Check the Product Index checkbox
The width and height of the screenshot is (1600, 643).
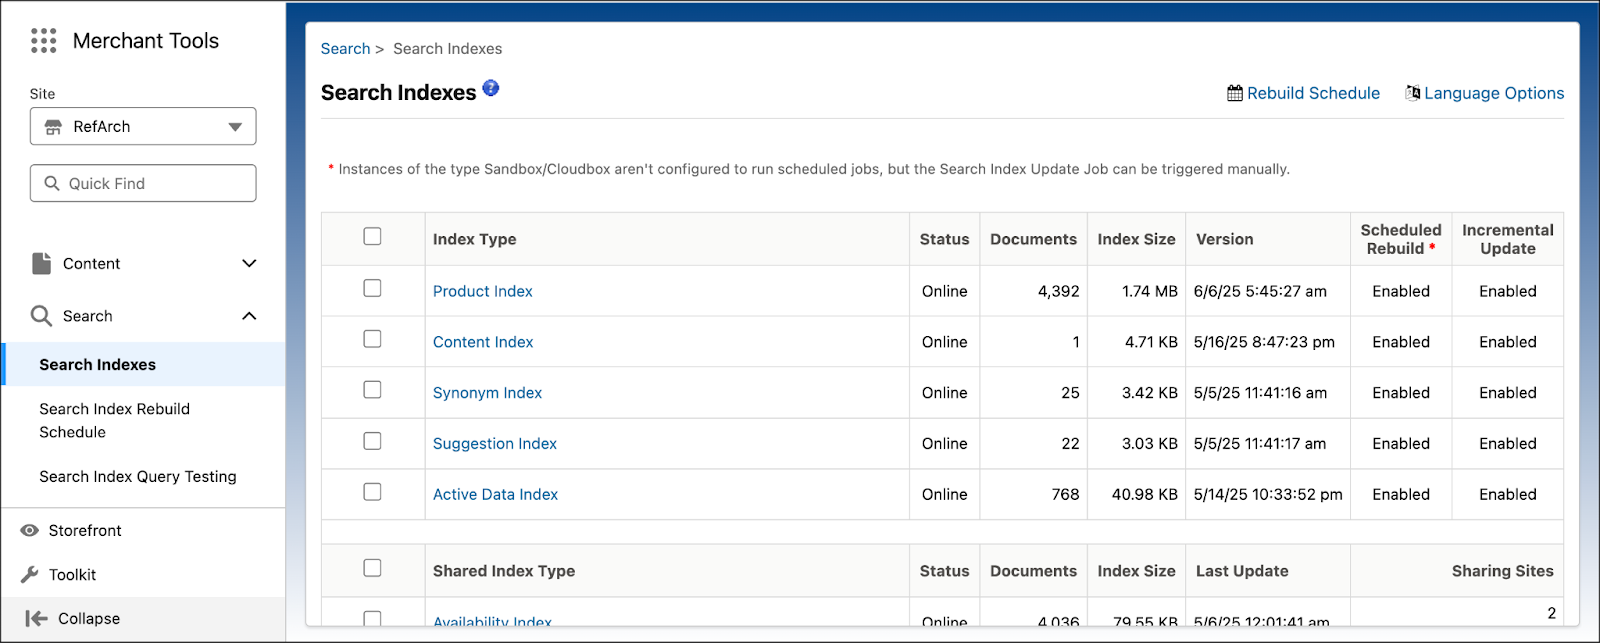click(372, 288)
